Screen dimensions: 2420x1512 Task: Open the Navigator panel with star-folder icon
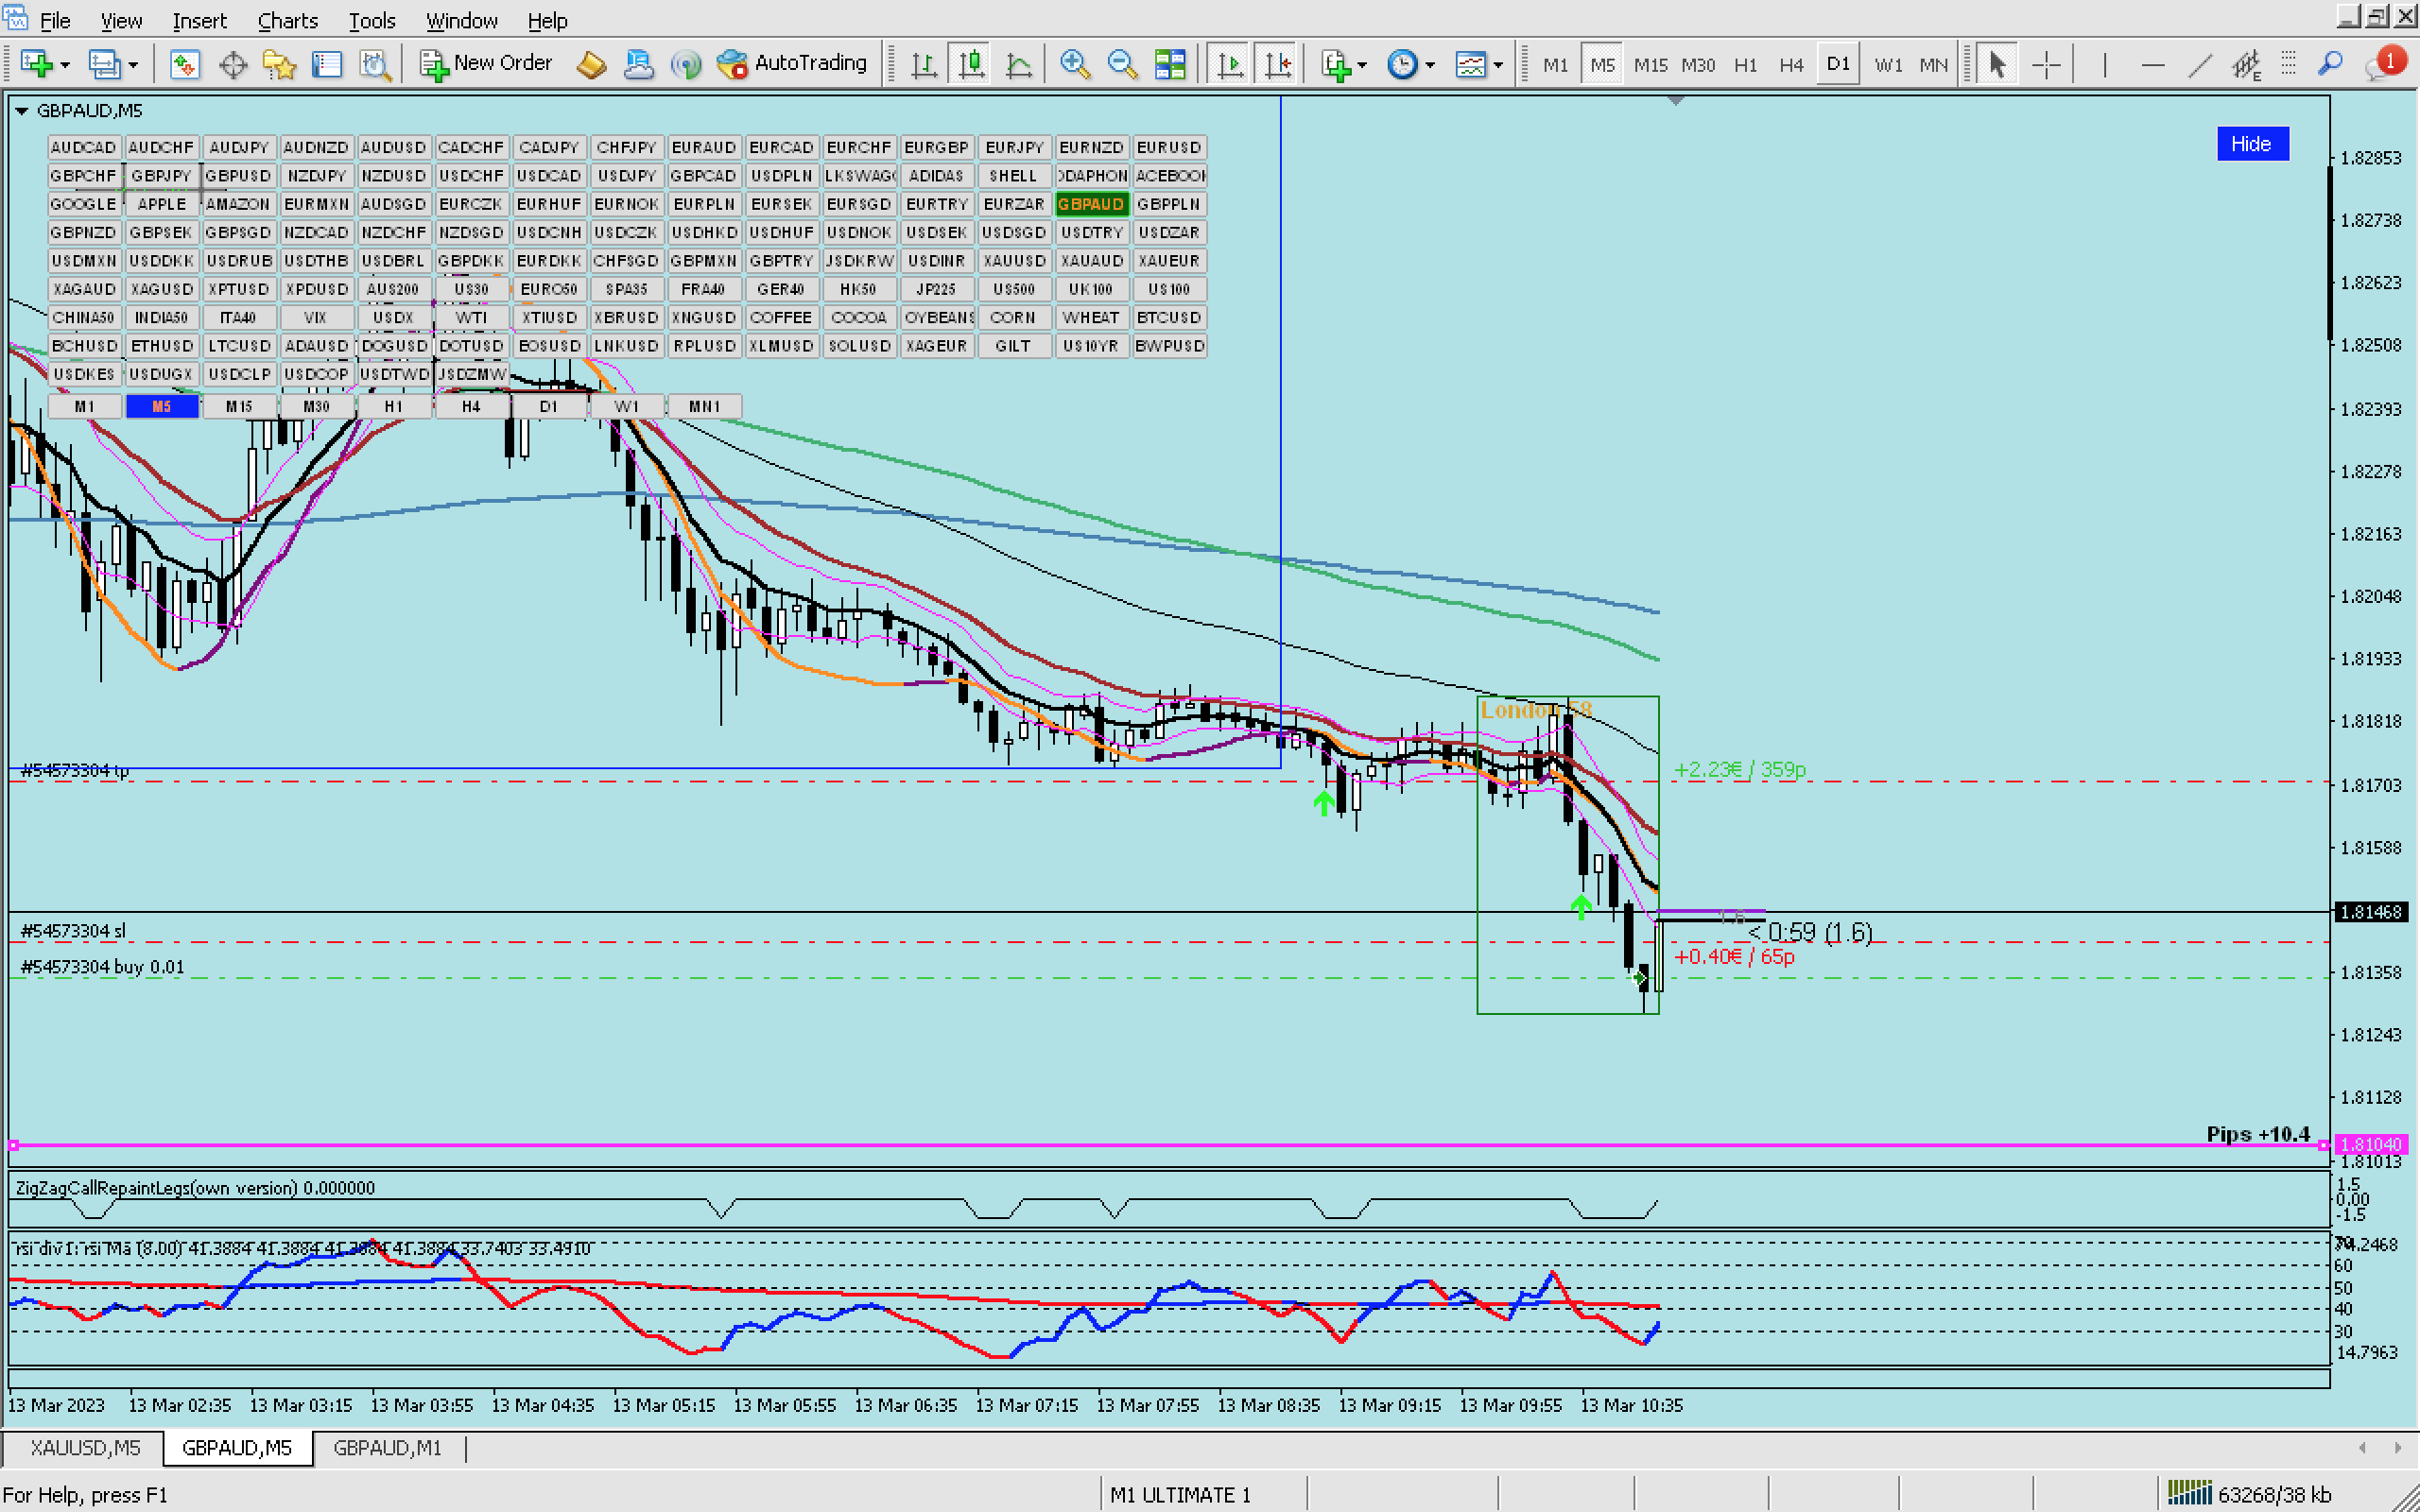click(x=279, y=65)
